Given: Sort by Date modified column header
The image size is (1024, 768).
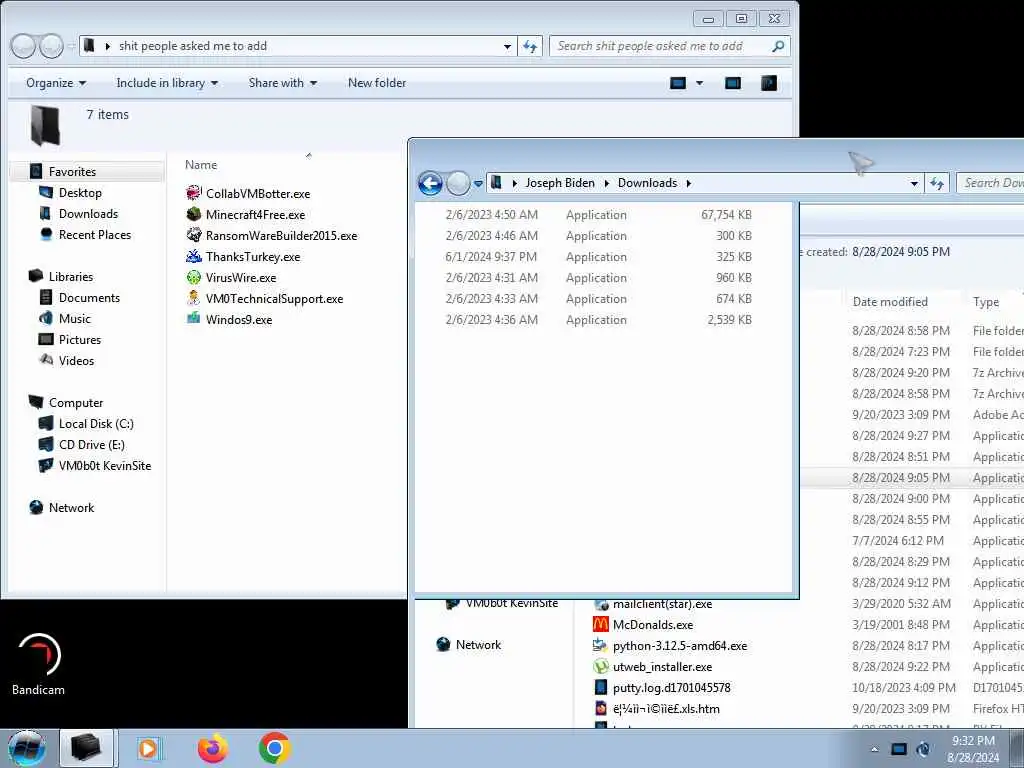Looking at the screenshot, I should 890,302.
